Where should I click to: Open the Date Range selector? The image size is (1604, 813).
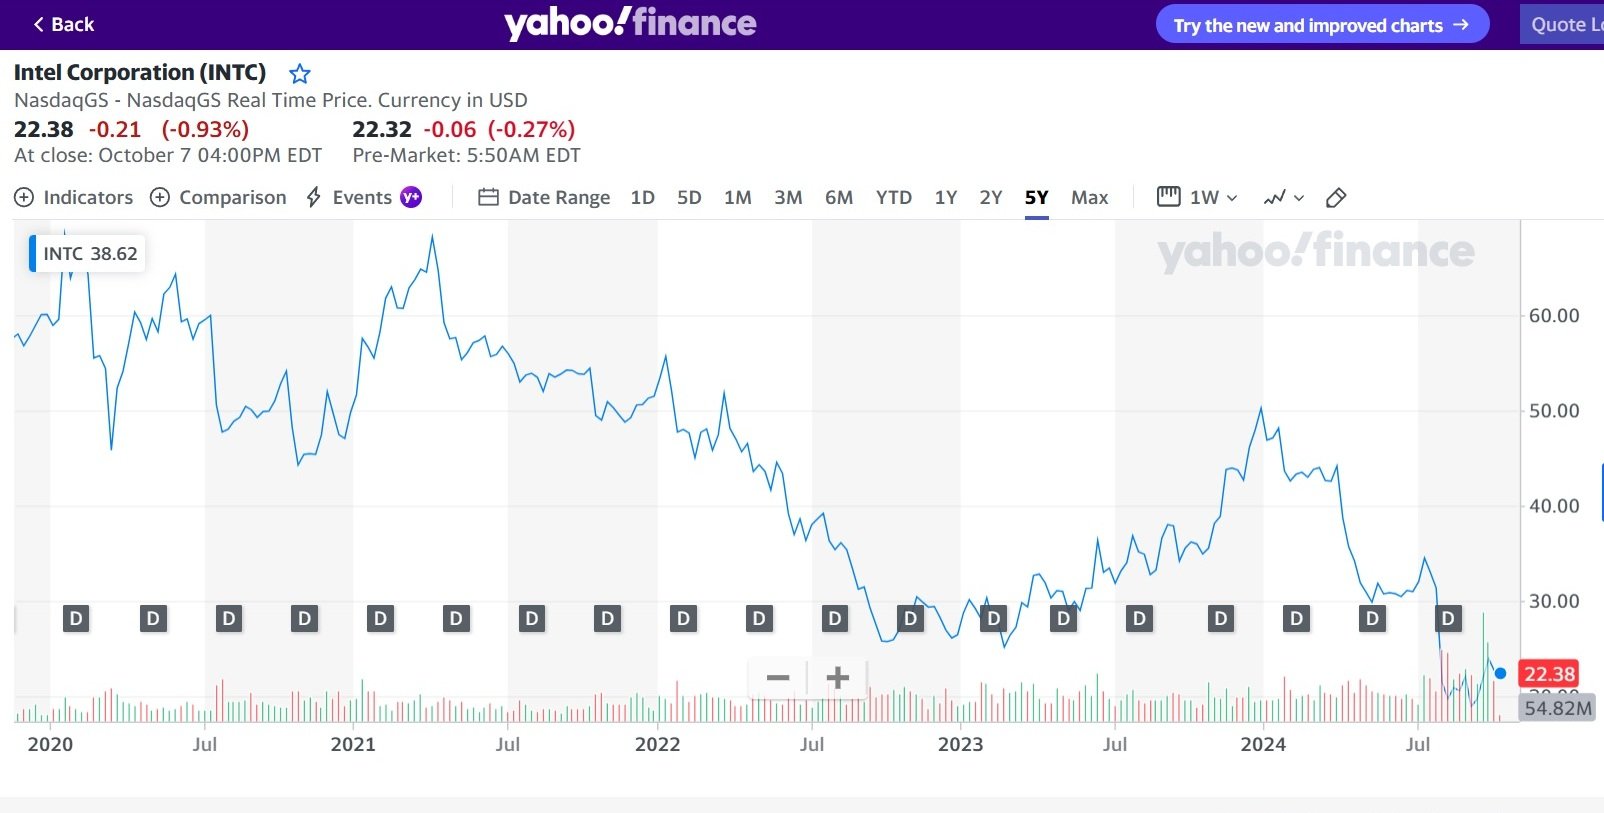tap(558, 197)
